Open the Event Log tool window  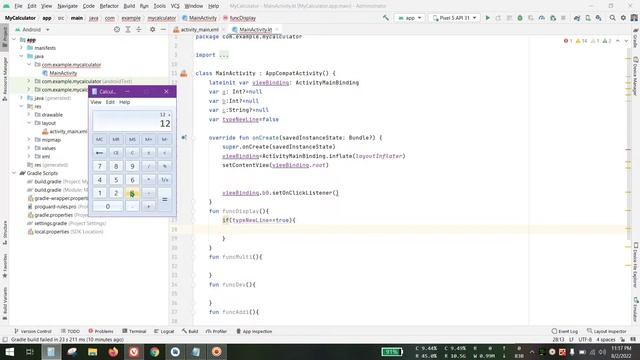coord(565,331)
